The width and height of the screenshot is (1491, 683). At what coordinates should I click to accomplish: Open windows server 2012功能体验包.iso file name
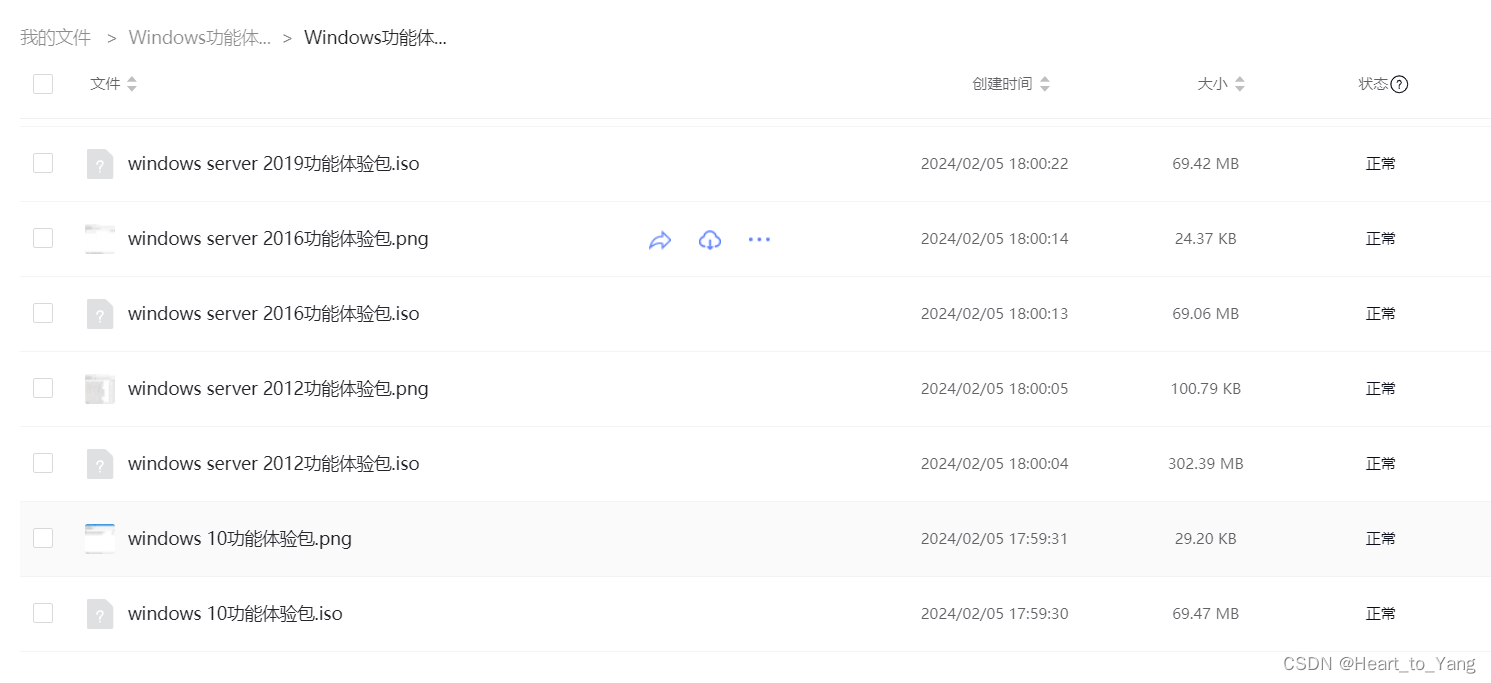(273, 464)
